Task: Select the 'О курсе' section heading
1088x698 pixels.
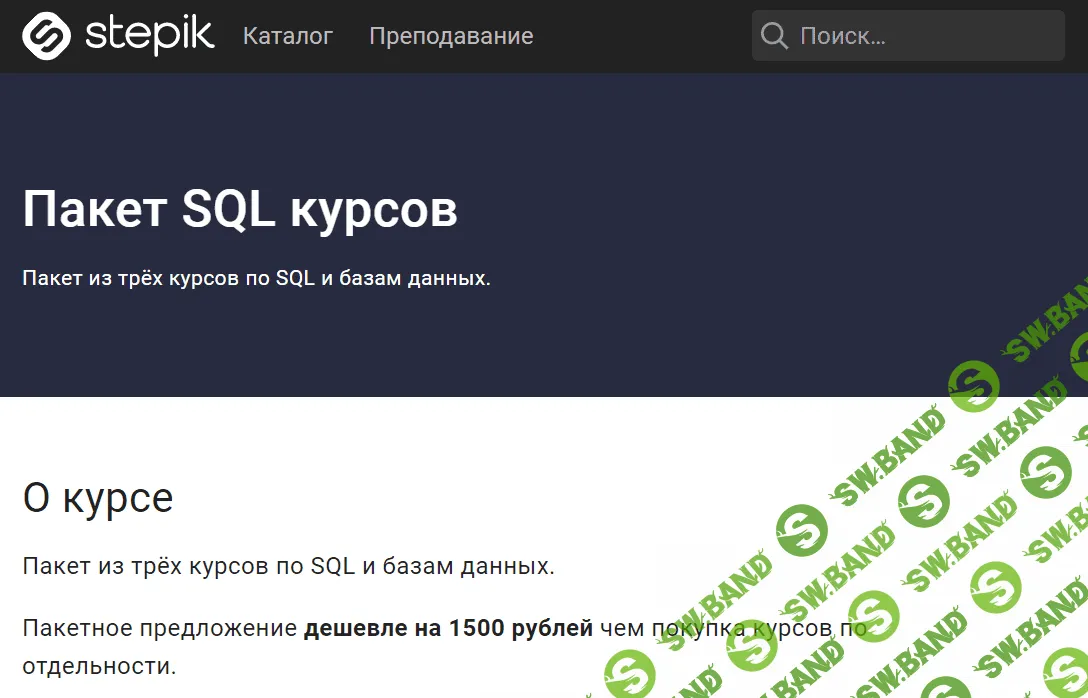Action: click(97, 497)
